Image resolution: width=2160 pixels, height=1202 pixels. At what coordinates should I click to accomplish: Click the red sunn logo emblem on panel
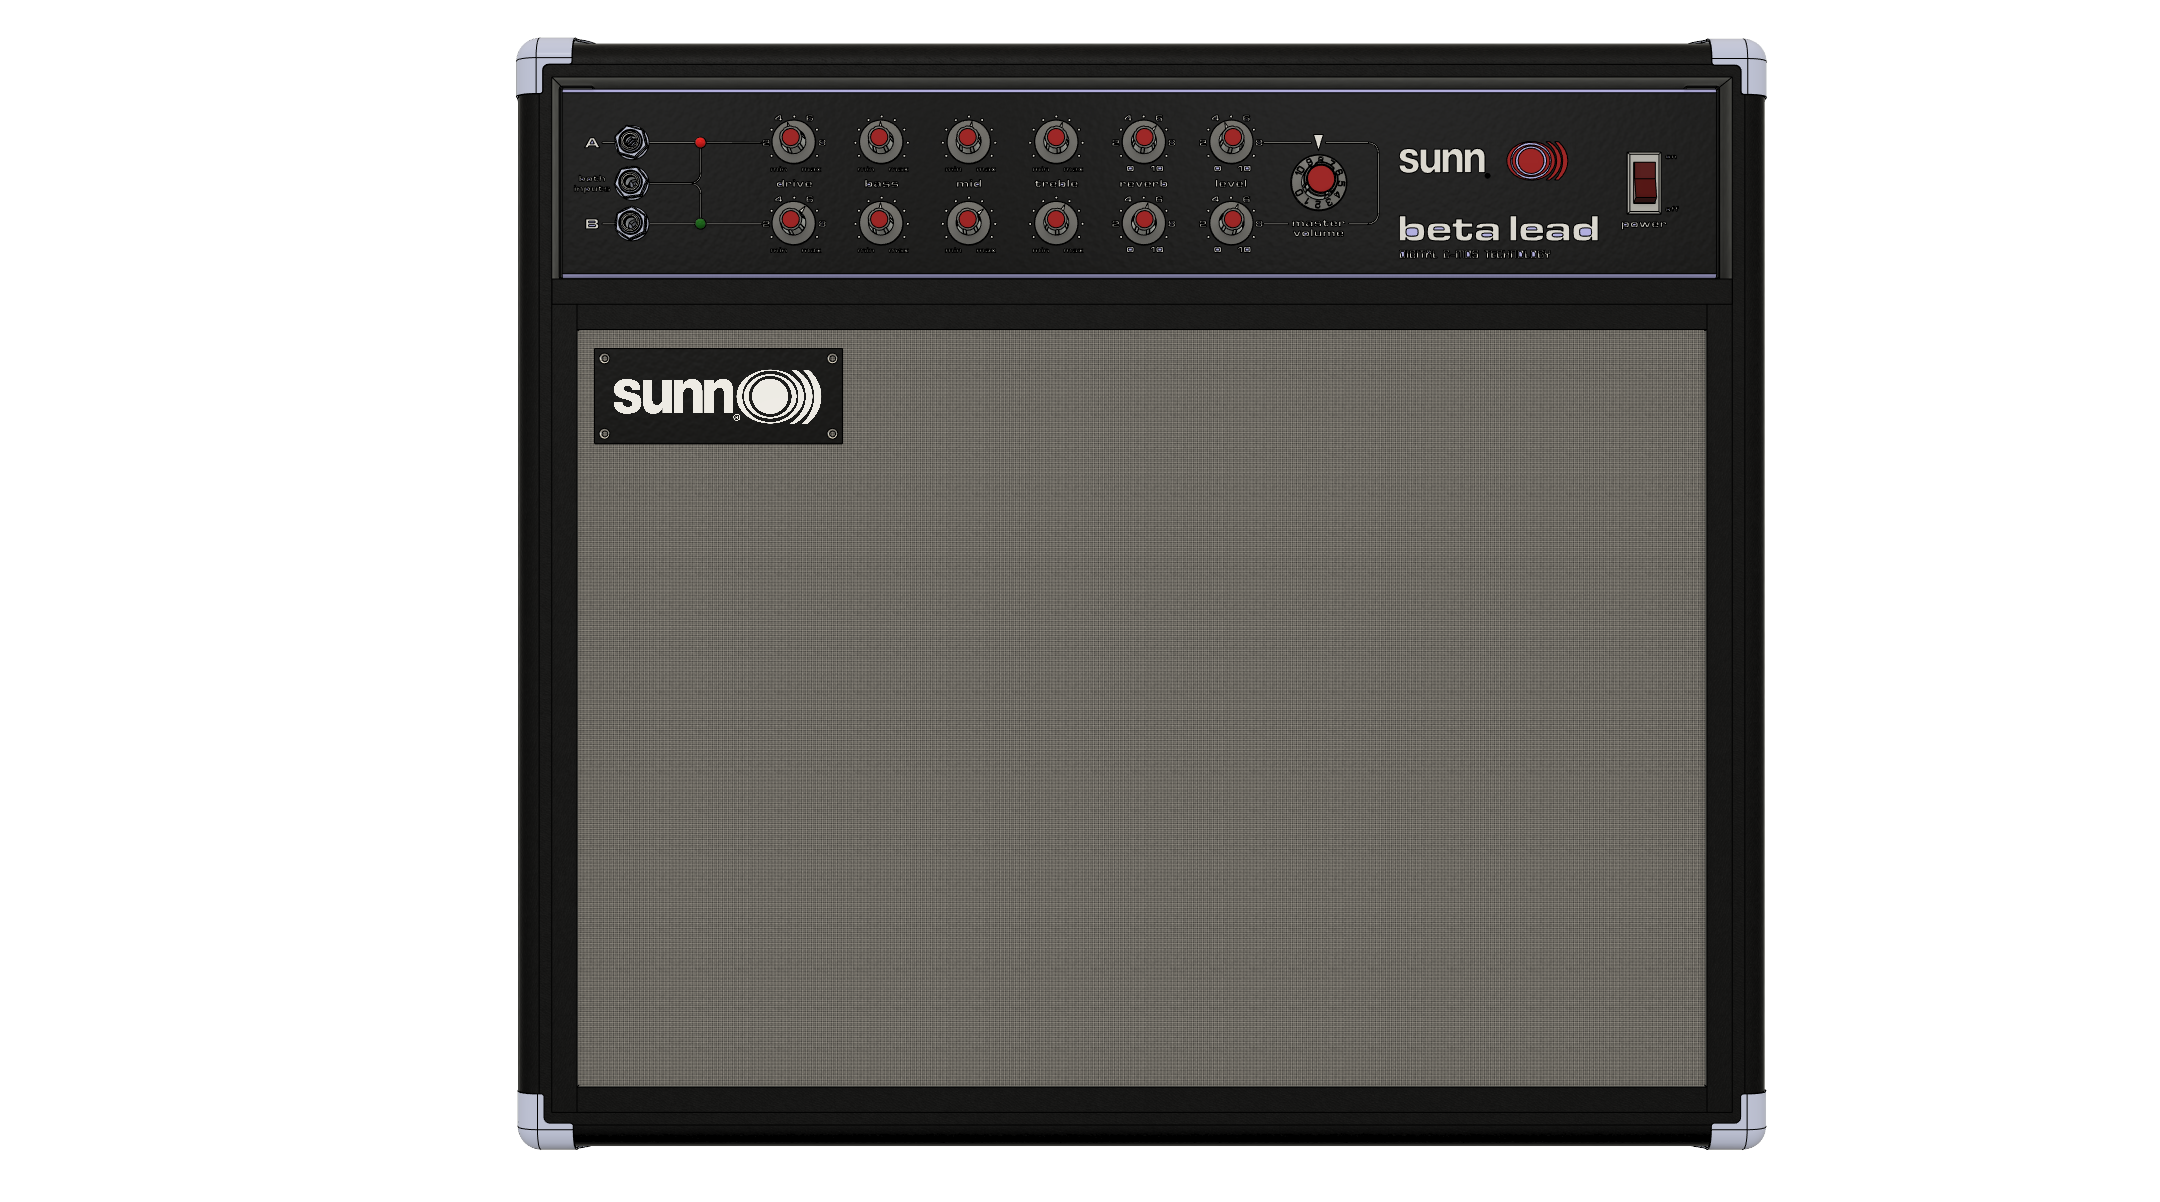[1537, 161]
